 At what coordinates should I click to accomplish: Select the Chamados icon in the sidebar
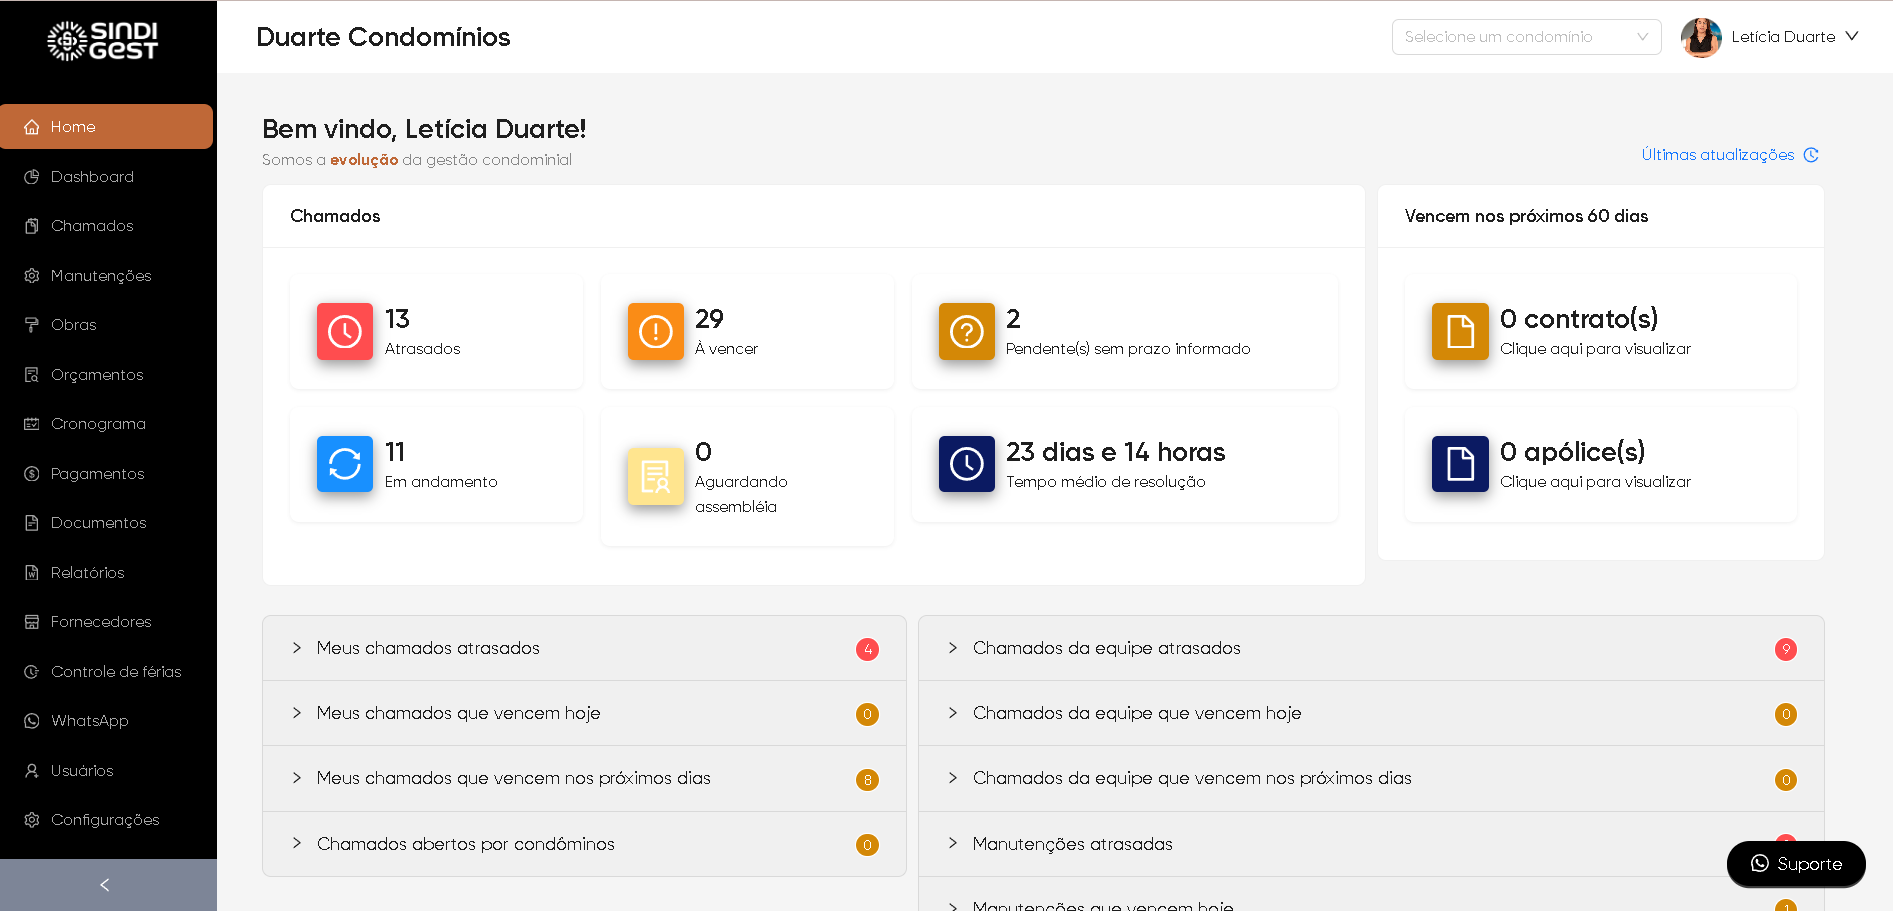[x=32, y=225]
